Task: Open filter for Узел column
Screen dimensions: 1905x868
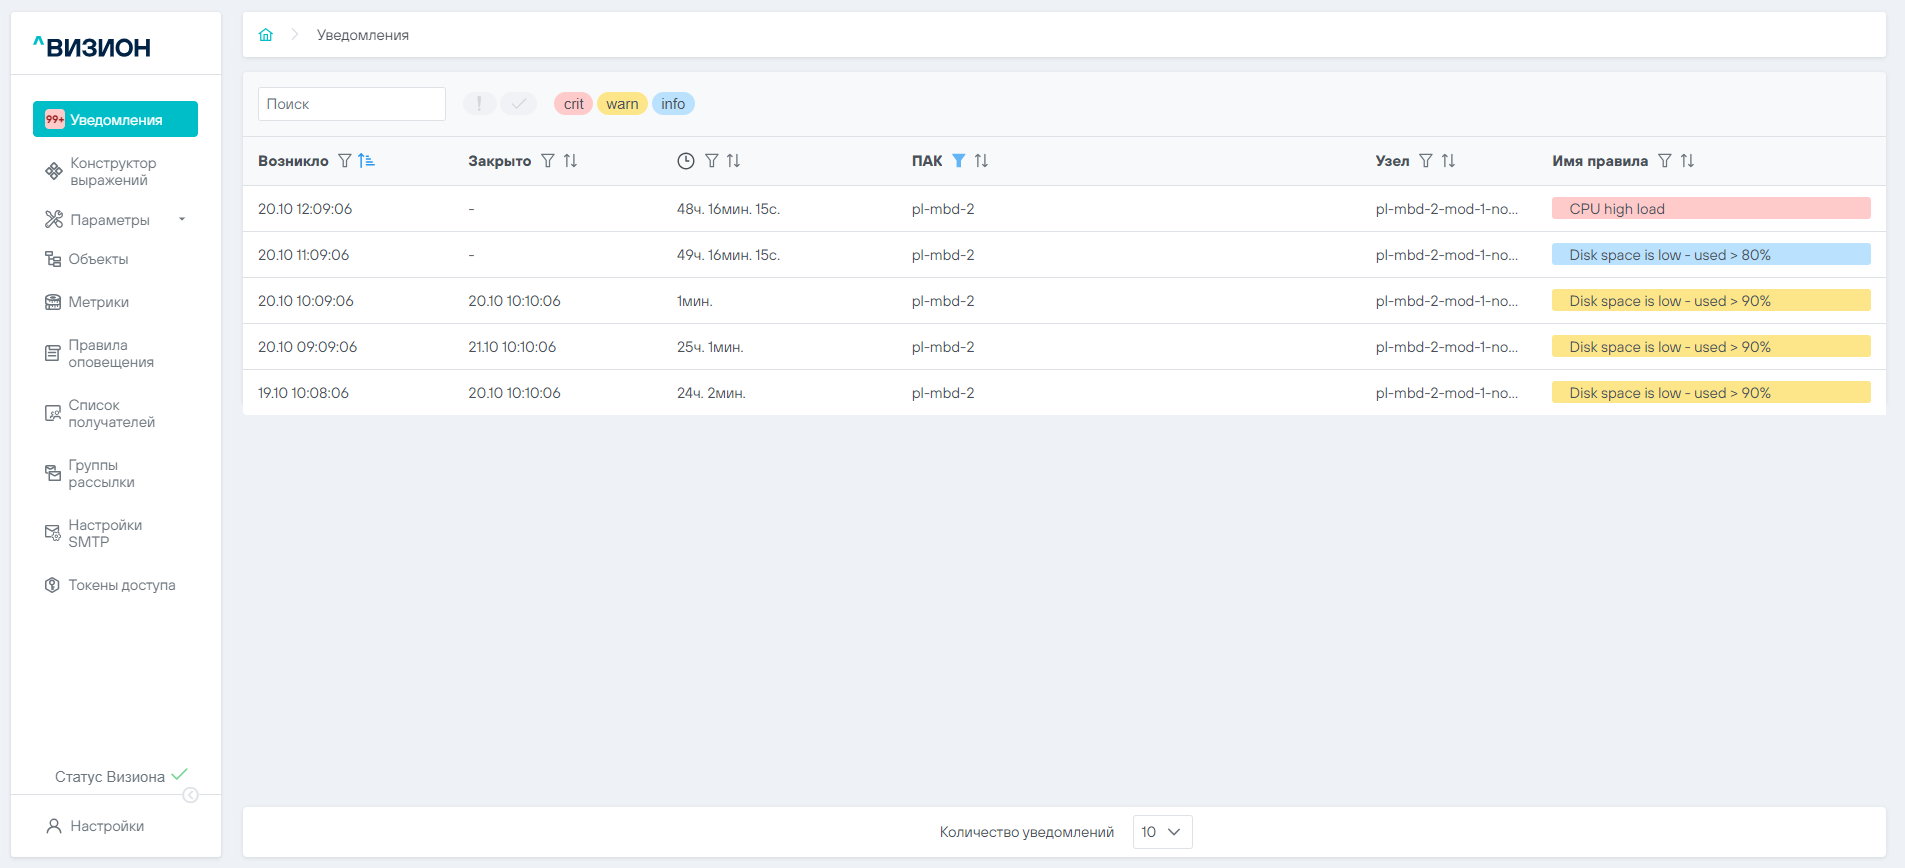Action: 1426,161
